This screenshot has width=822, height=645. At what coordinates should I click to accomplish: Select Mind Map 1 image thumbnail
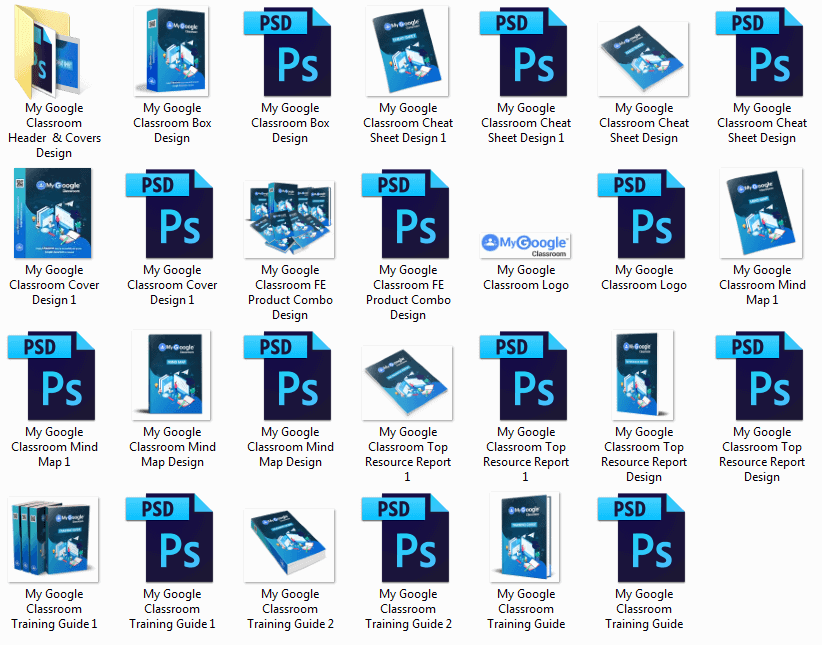pyautogui.click(x=761, y=213)
